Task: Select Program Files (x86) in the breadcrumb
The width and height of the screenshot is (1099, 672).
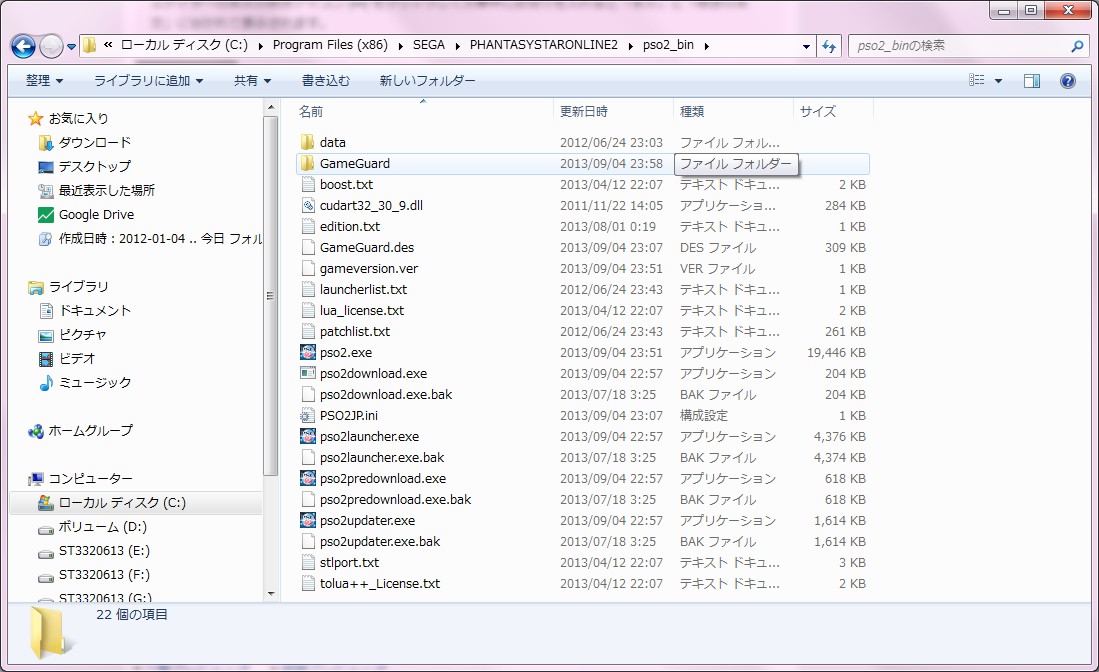Action: click(330, 45)
